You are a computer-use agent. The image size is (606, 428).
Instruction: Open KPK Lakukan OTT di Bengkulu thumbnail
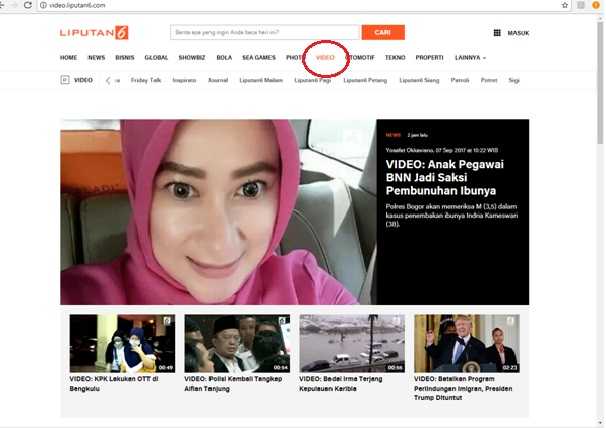click(x=122, y=343)
